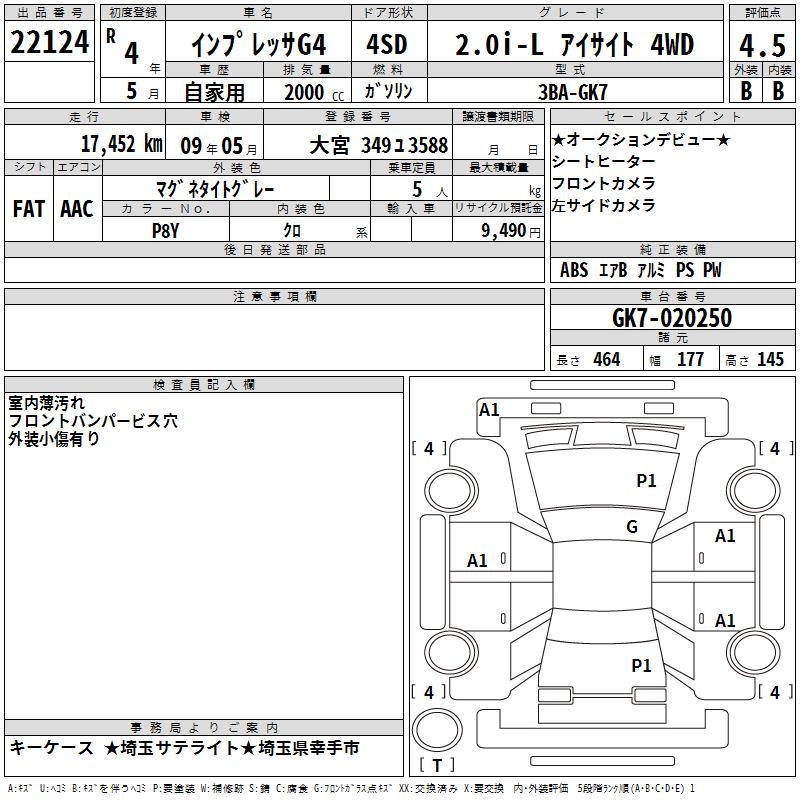This screenshot has width=800, height=800.
Task: Click the 車台番号 header
Action: [x=672, y=296]
